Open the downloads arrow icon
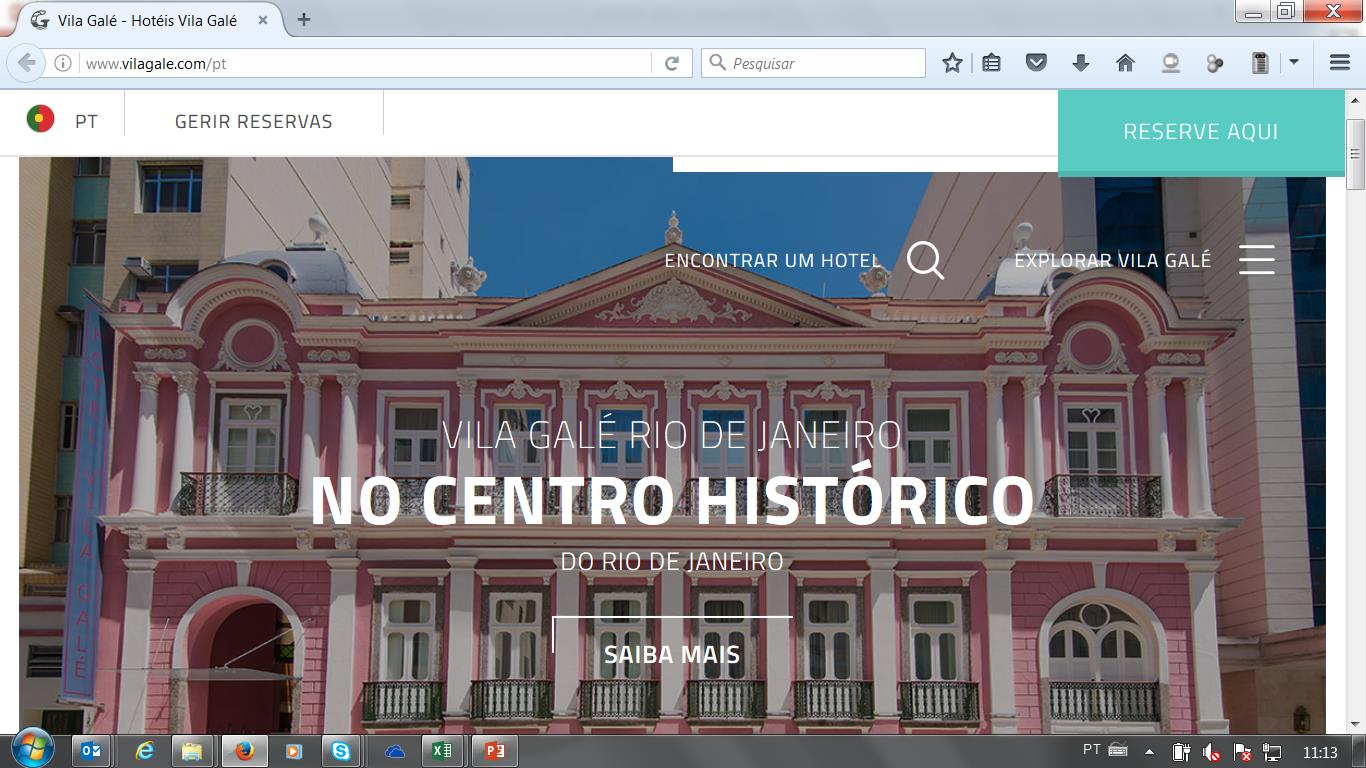1366x768 pixels. click(1080, 63)
